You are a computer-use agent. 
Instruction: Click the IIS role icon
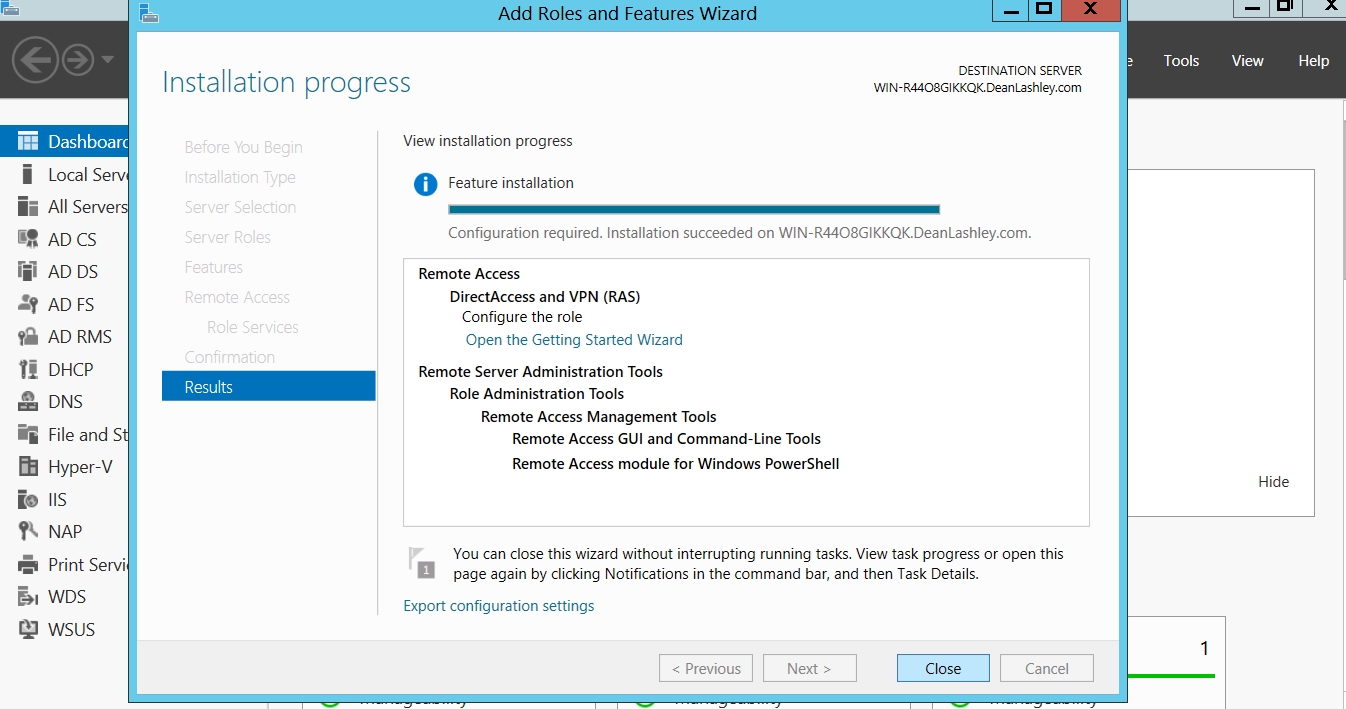[x=28, y=500]
